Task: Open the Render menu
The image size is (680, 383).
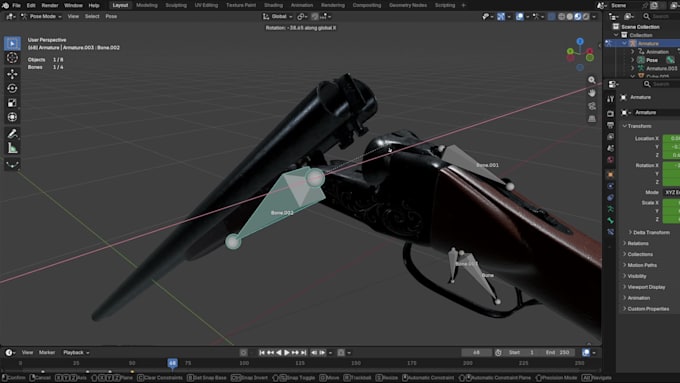Action: point(50,5)
